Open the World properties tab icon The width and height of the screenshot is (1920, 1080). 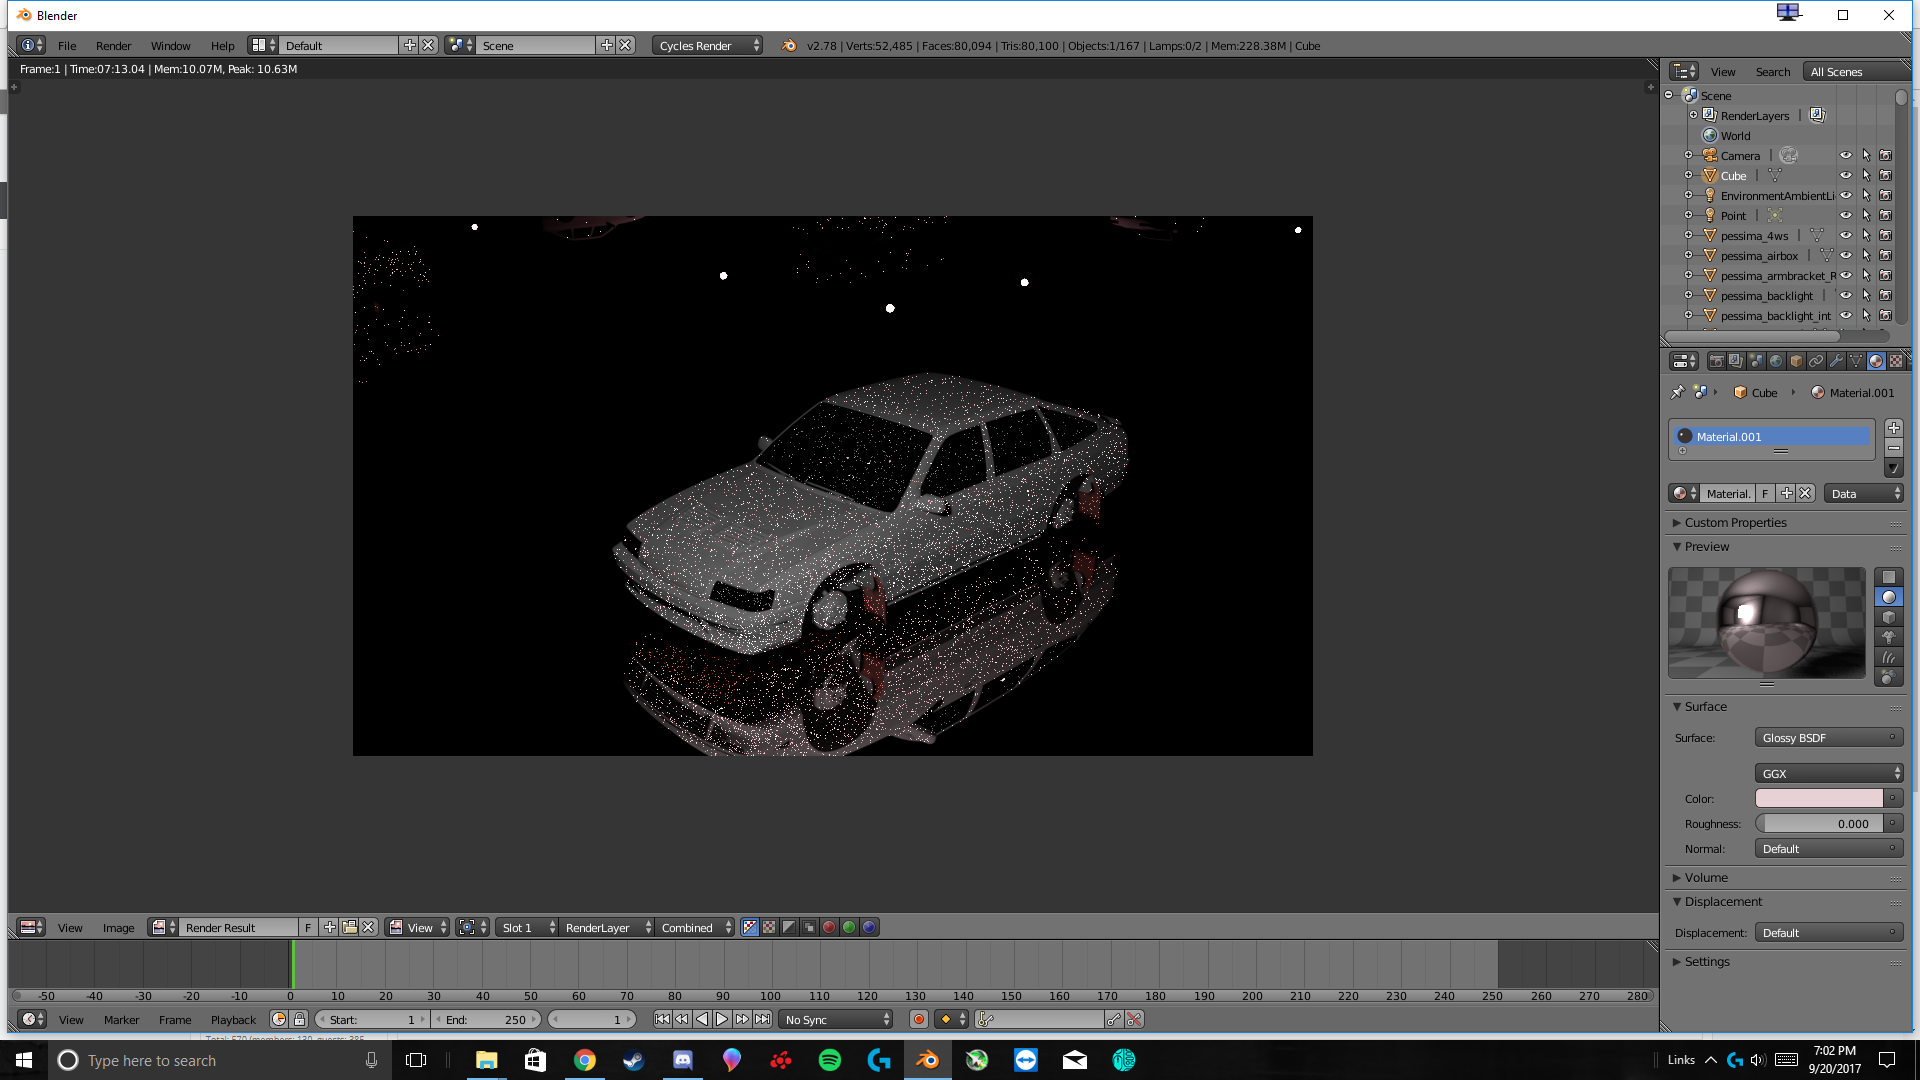point(1776,361)
